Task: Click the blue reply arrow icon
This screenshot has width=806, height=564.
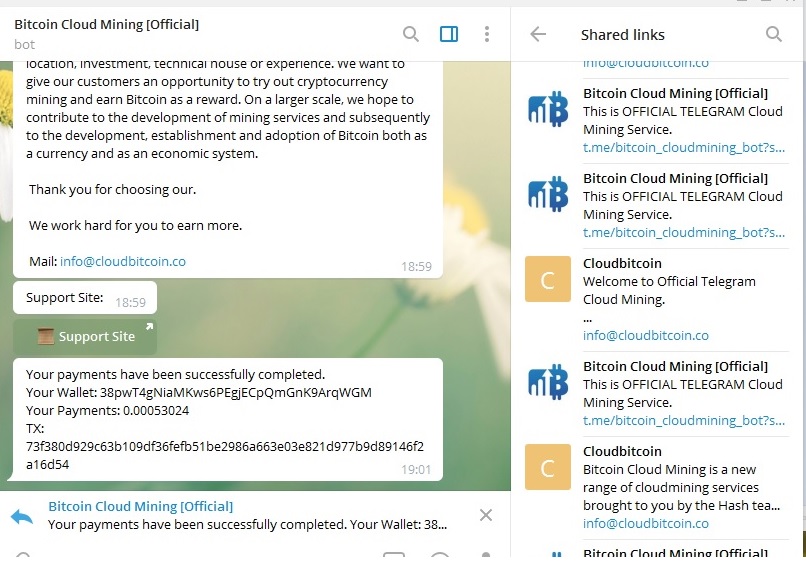Action: [x=22, y=516]
